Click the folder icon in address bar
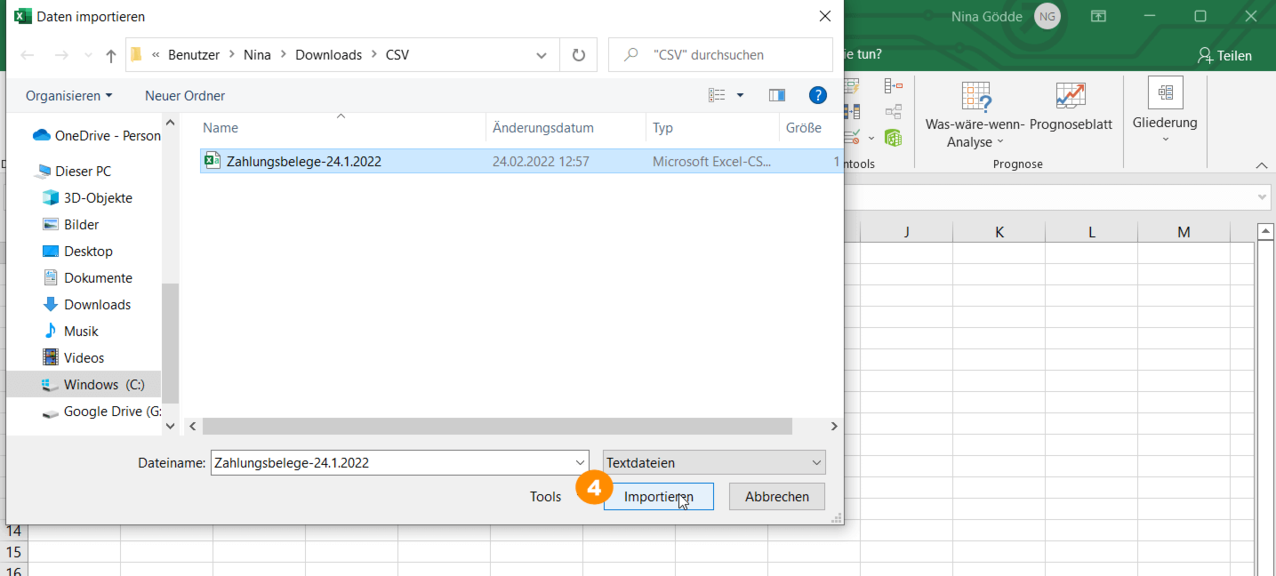Screen dimensions: 1276x576 136,55
